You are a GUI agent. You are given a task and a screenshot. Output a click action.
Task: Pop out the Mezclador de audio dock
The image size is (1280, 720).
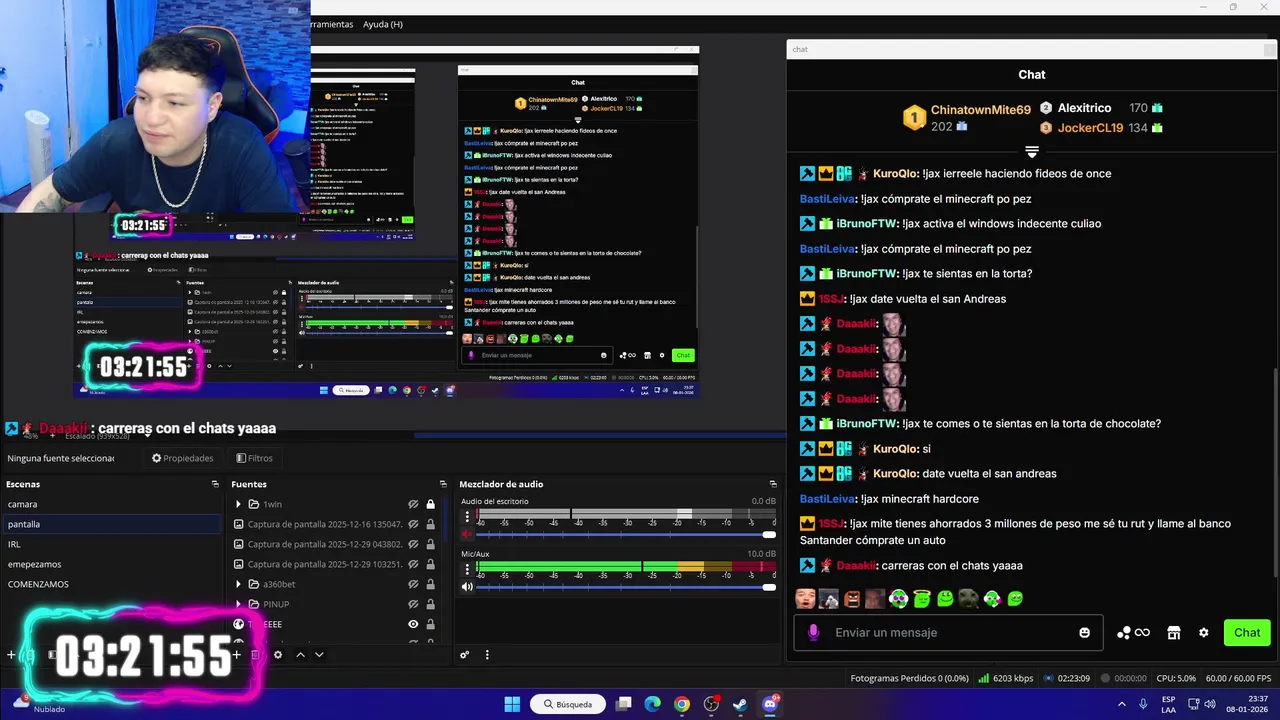click(773, 484)
